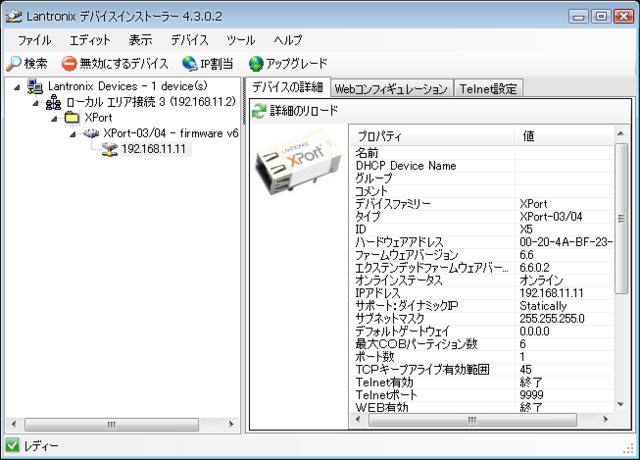Viewport: 640px width, 460px height.
Task: Click firmware version value 6.6
Action: point(527,255)
